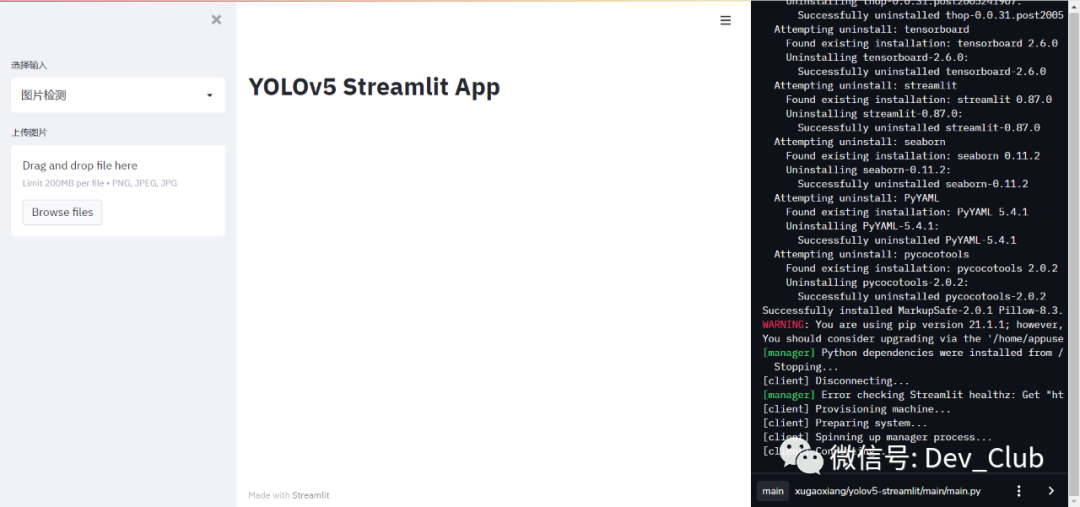The width and height of the screenshot is (1080, 507).
Task: Open the 图片检测 input dropdown
Action: (x=118, y=95)
